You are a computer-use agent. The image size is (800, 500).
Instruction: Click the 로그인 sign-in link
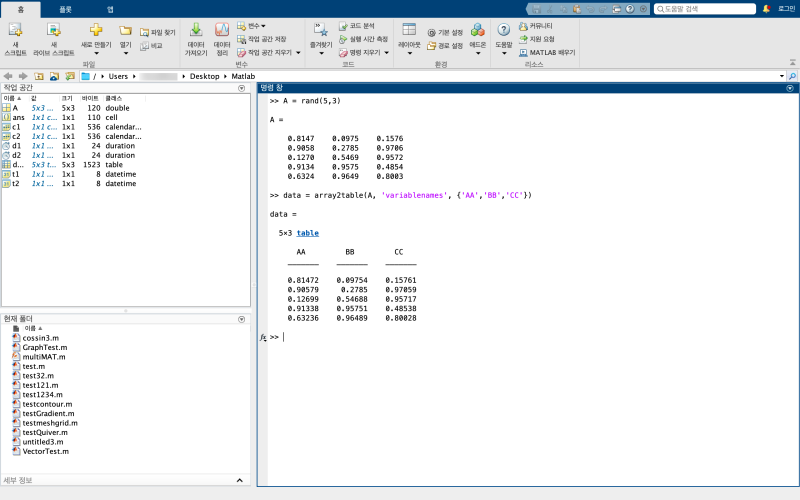click(786, 9)
